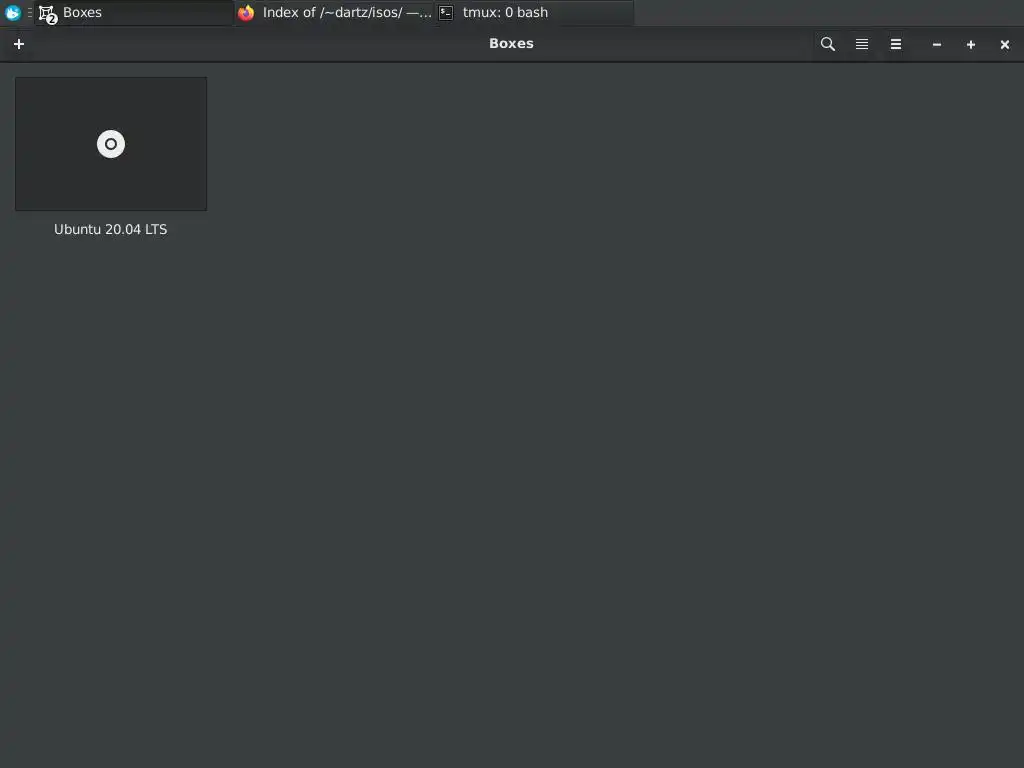Open the Ubuntu 20.04 LTS box thumbnail
The width and height of the screenshot is (1024, 768).
[111, 144]
